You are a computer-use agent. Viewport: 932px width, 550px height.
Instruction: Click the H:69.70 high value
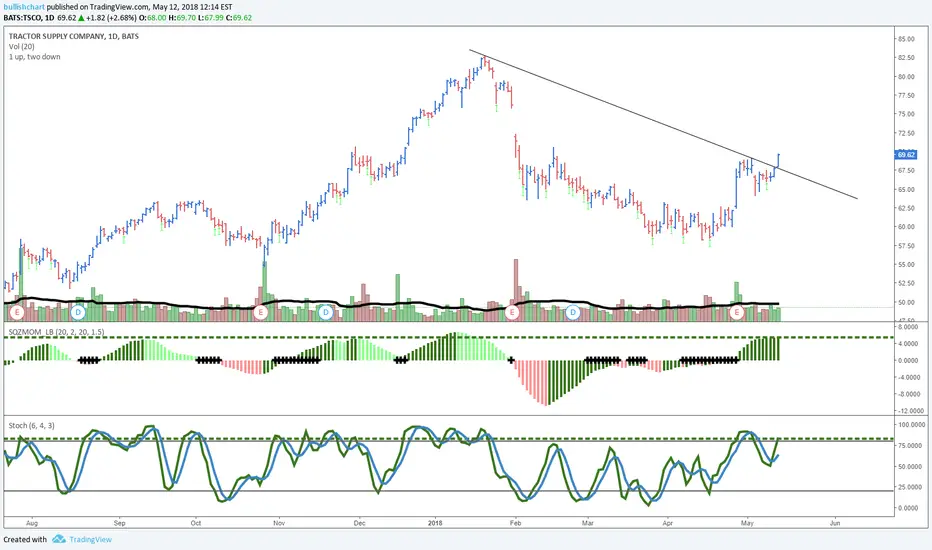[182, 18]
